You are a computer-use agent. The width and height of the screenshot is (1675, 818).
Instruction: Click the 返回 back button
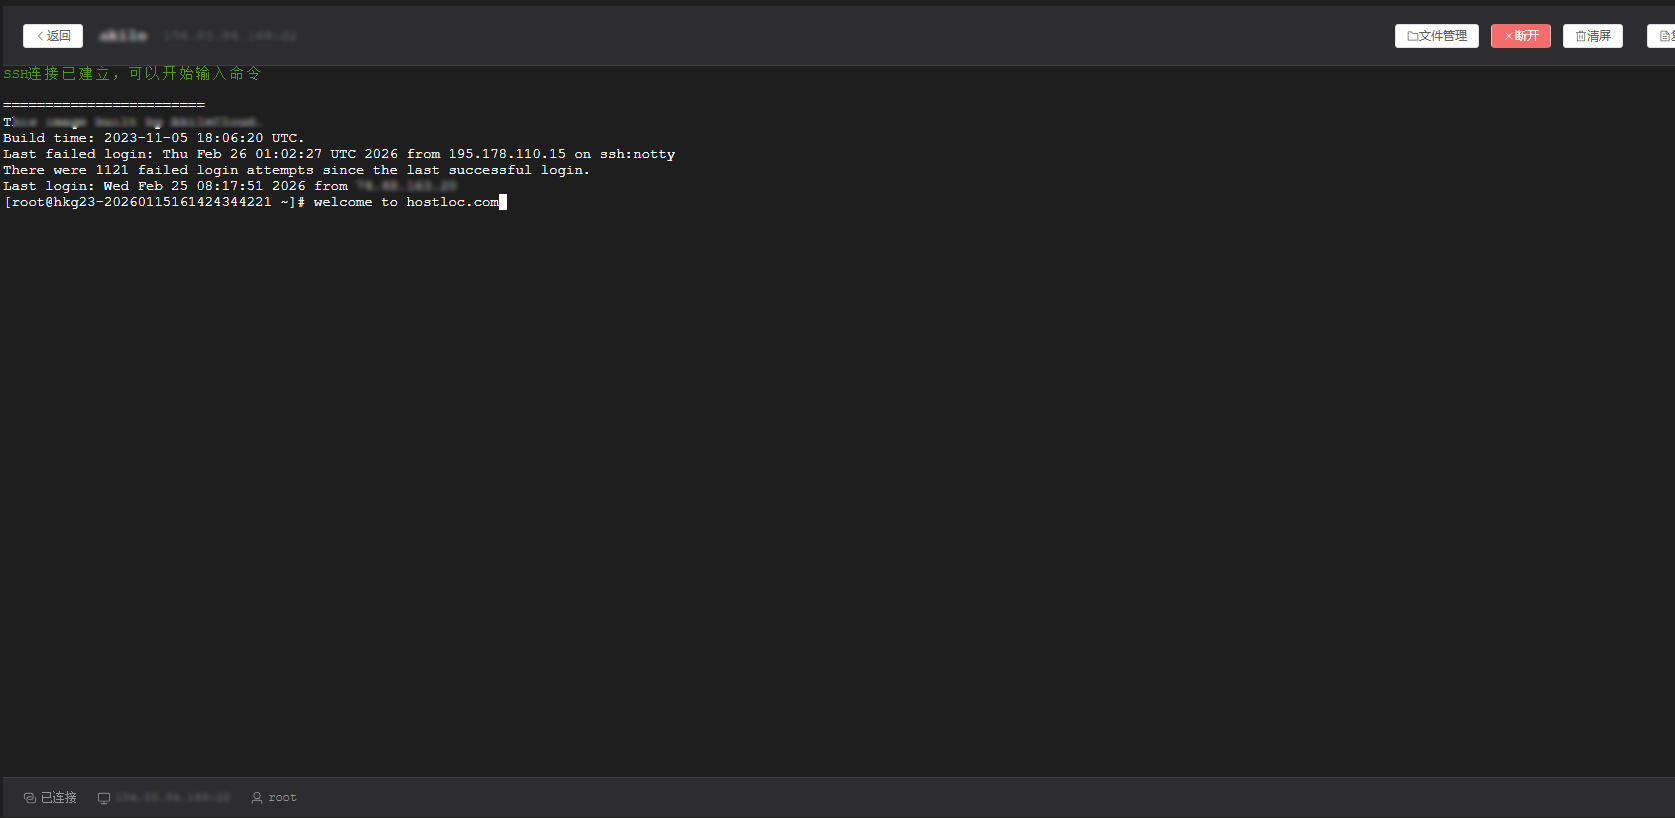coord(53,36)
